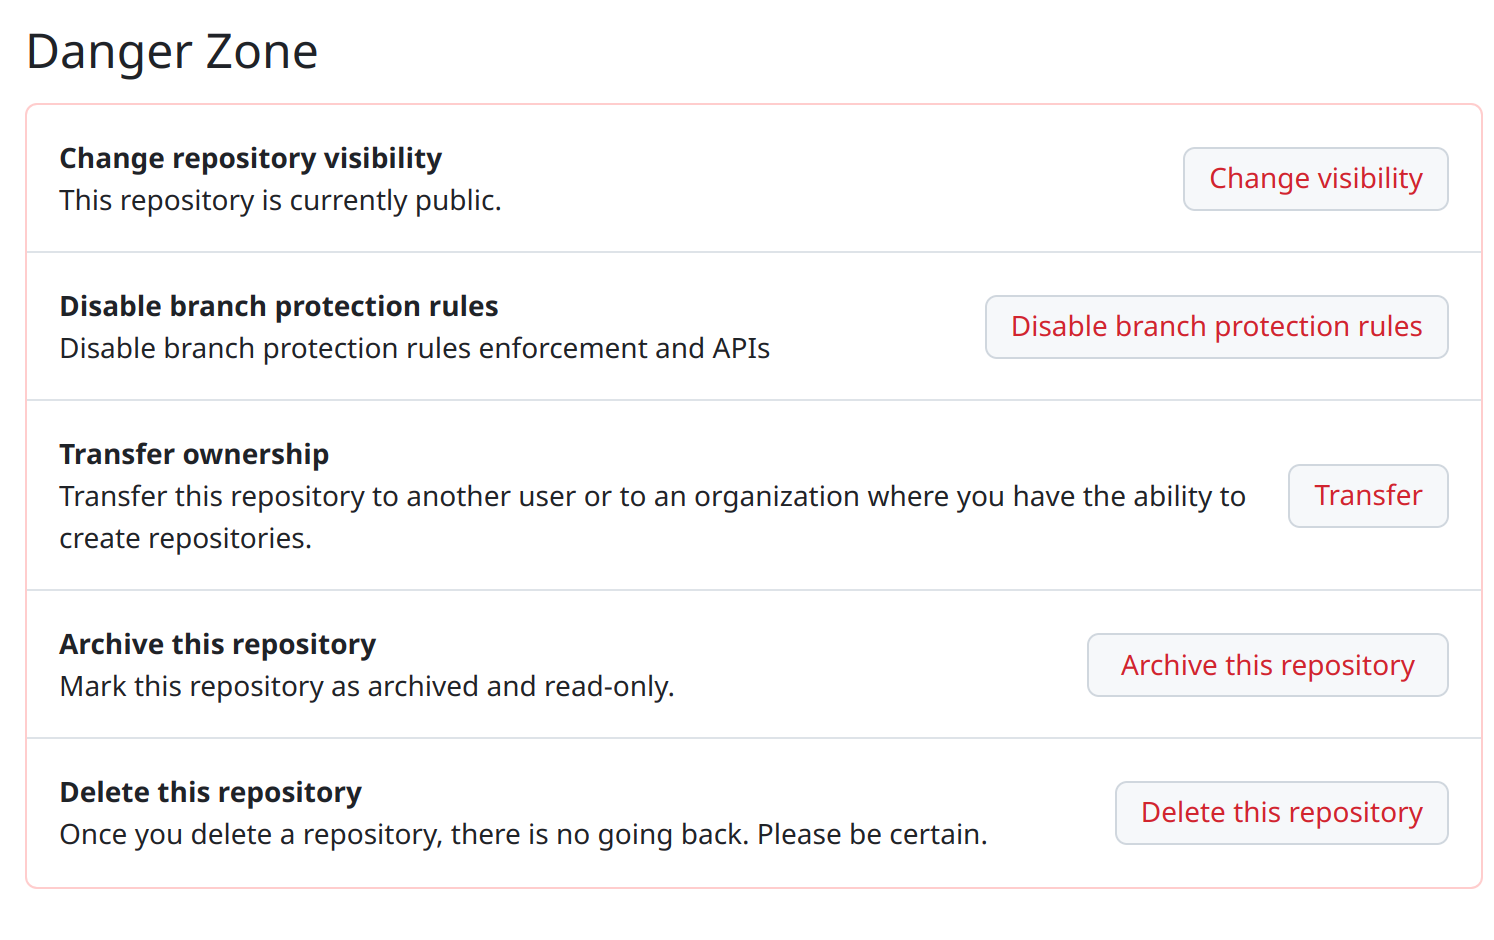Click the text "This repository is currently public."
This screenshot has height=940, width=1494.
click(x=280, y=201)
